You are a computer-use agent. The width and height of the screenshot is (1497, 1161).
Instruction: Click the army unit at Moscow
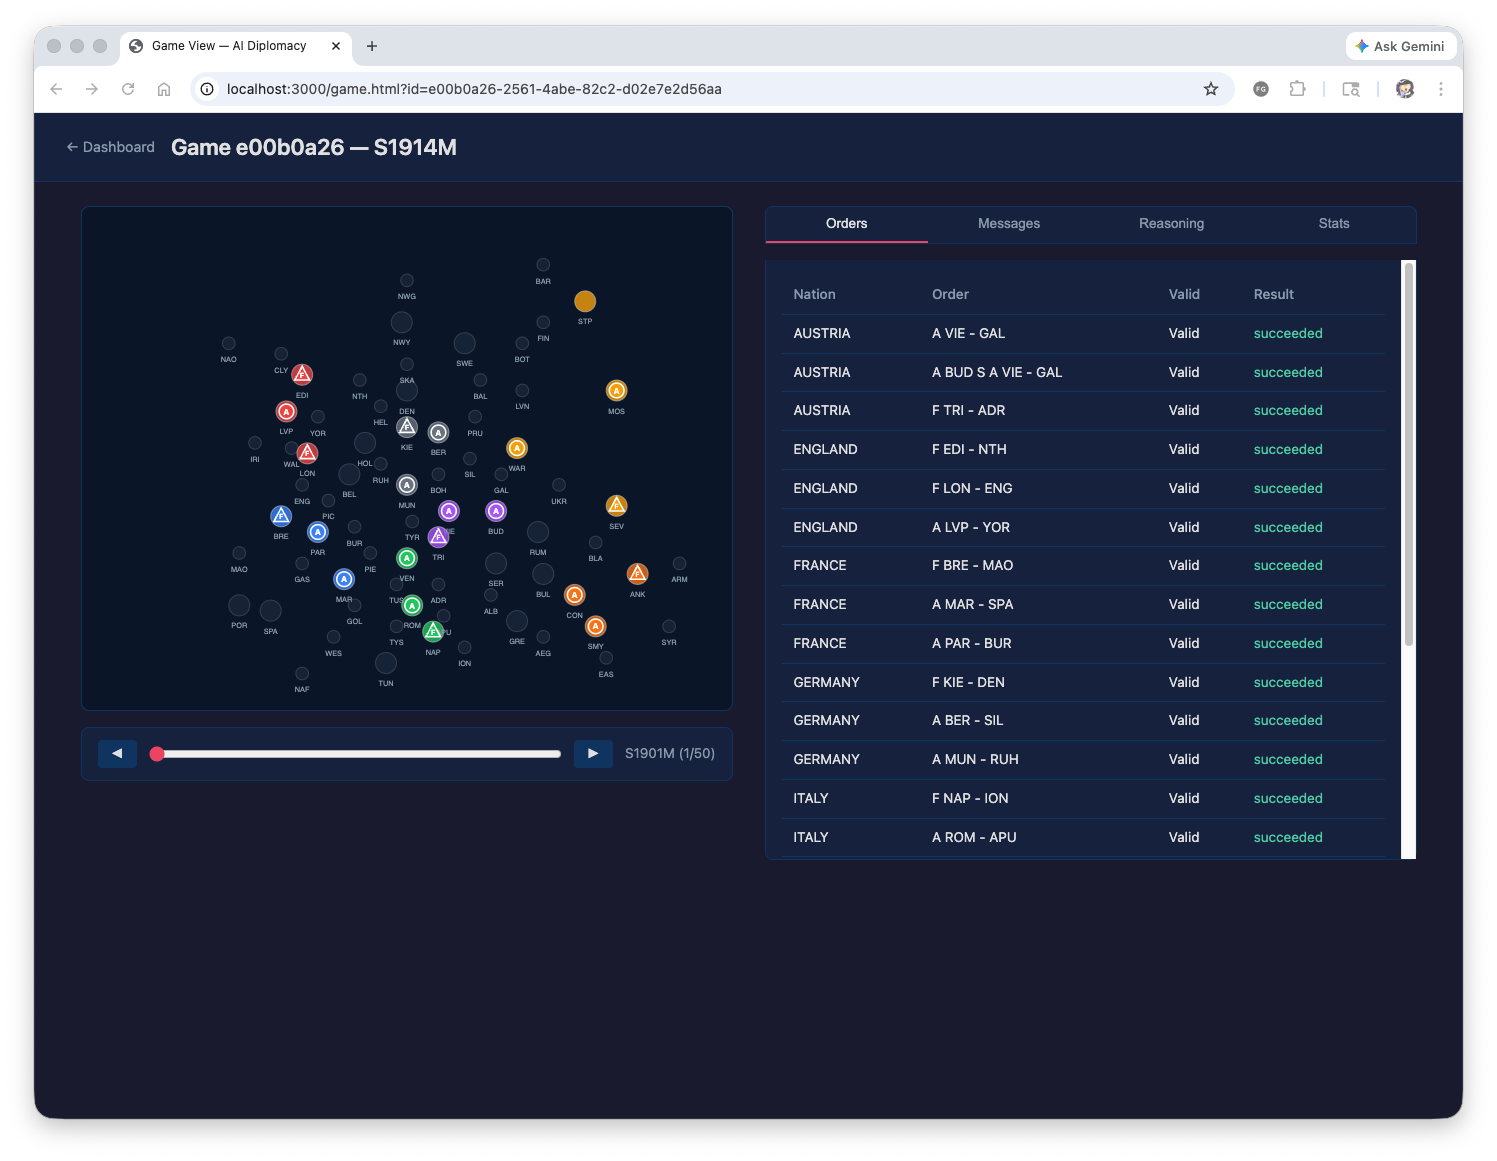click(616, 391)
